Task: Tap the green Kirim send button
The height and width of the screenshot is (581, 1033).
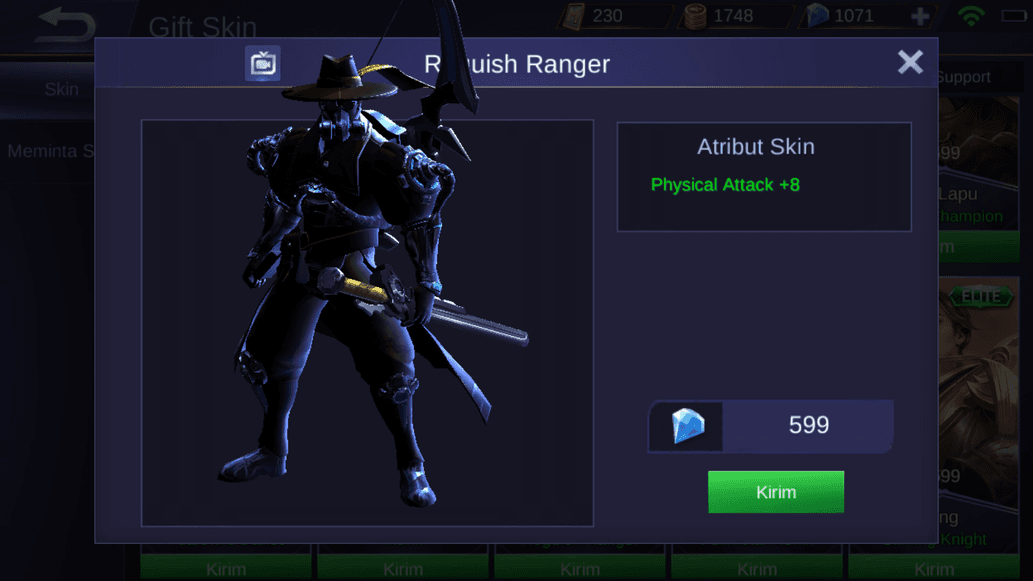Action: (x=775, y=492)
